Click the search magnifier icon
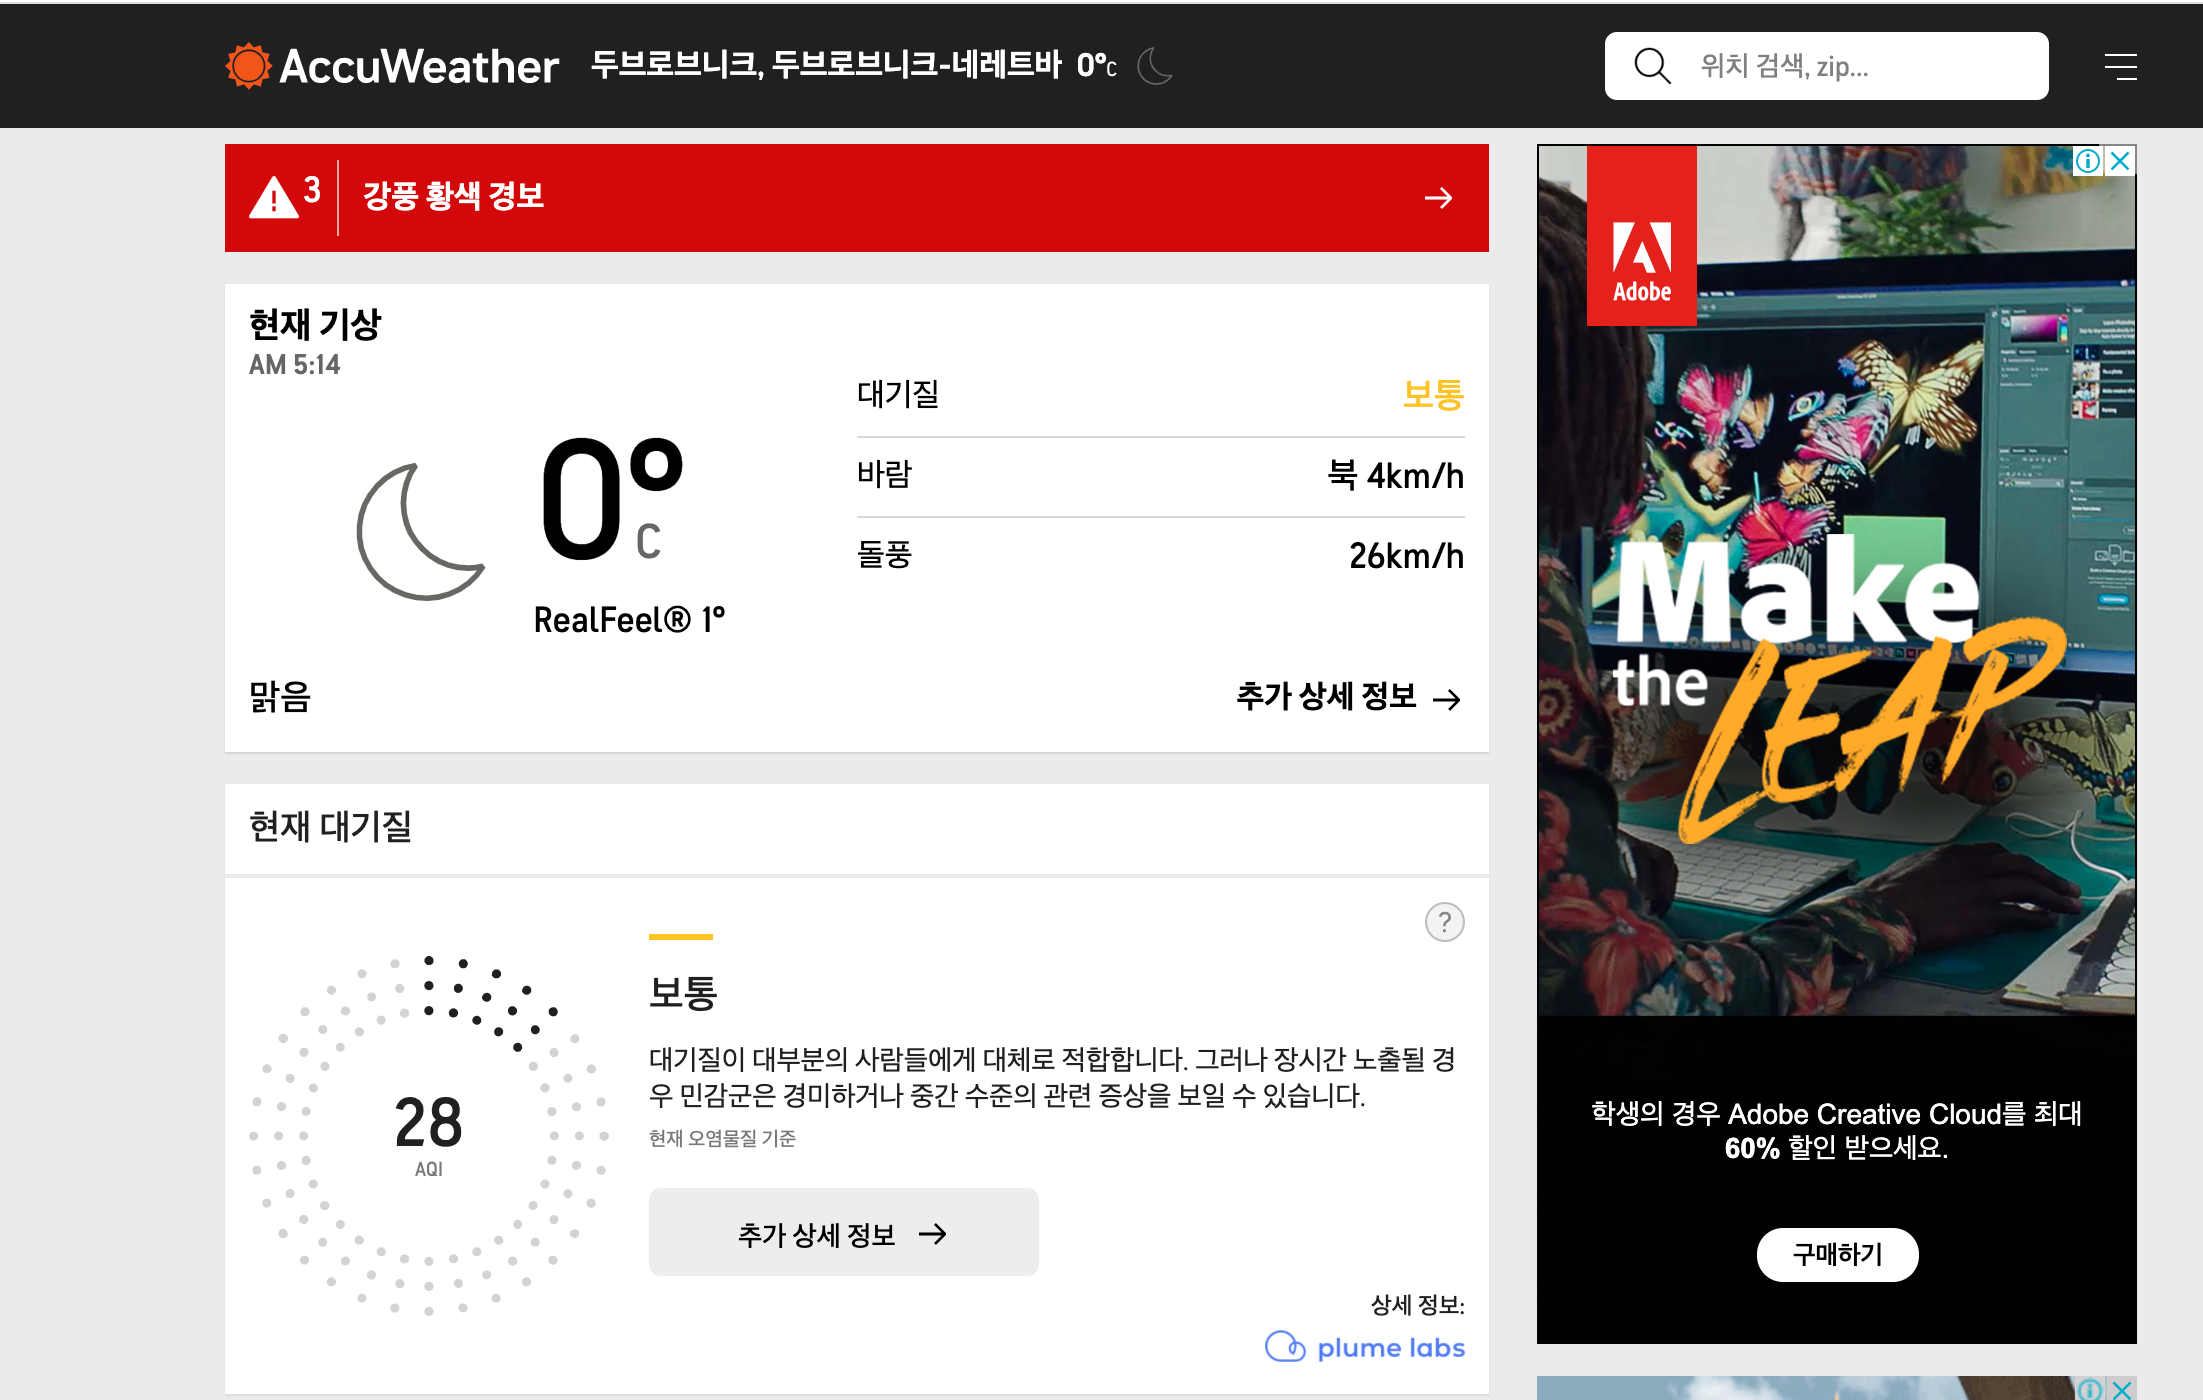 point(1651,66)
